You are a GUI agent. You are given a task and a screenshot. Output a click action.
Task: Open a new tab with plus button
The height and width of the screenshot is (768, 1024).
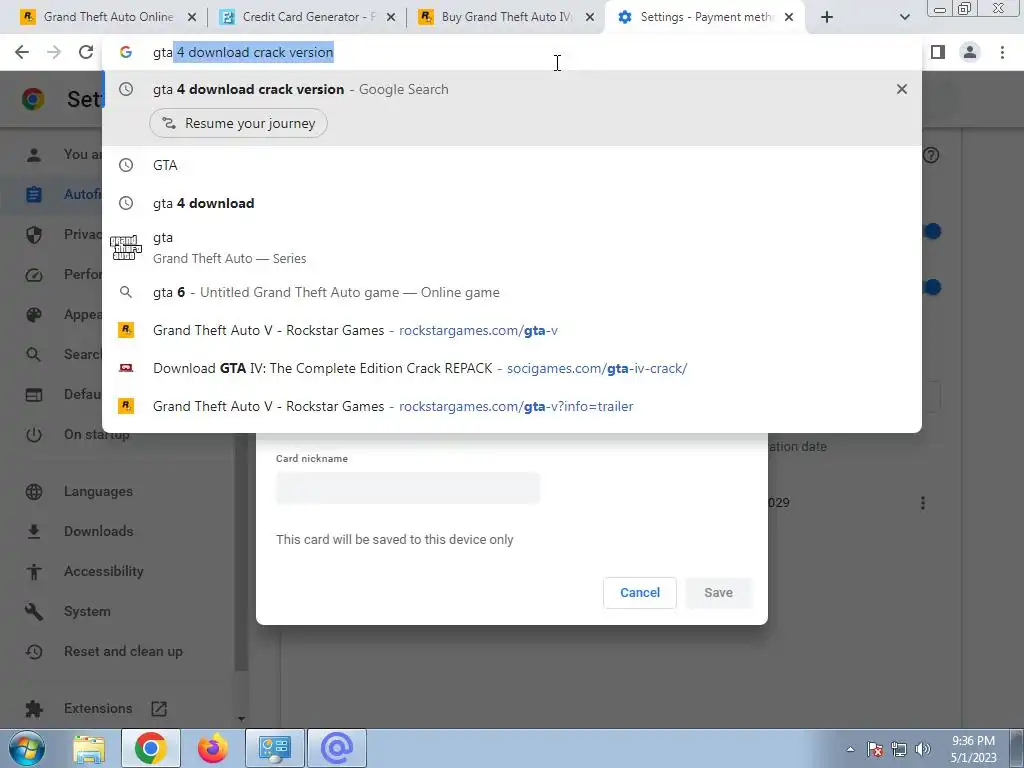pyautogui.click(x=827, y=17)
